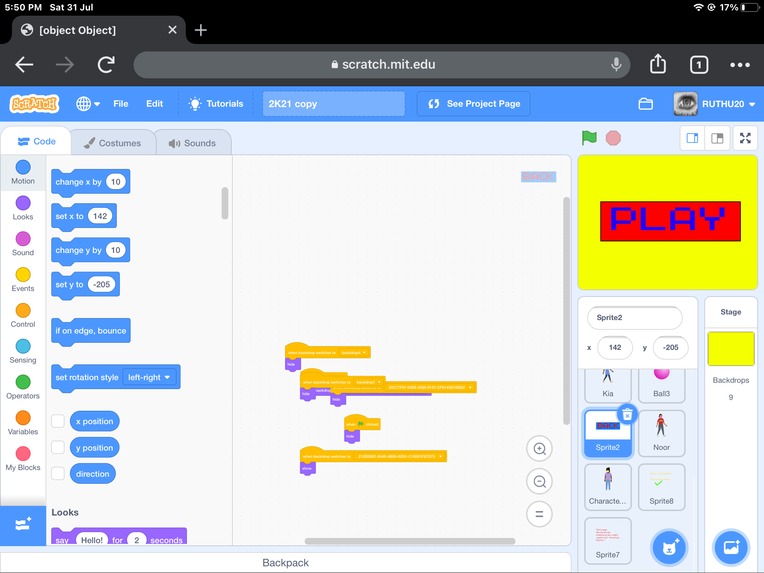Edit the sprite x value 142
The image size is (764, 573).
click(615, 347)
